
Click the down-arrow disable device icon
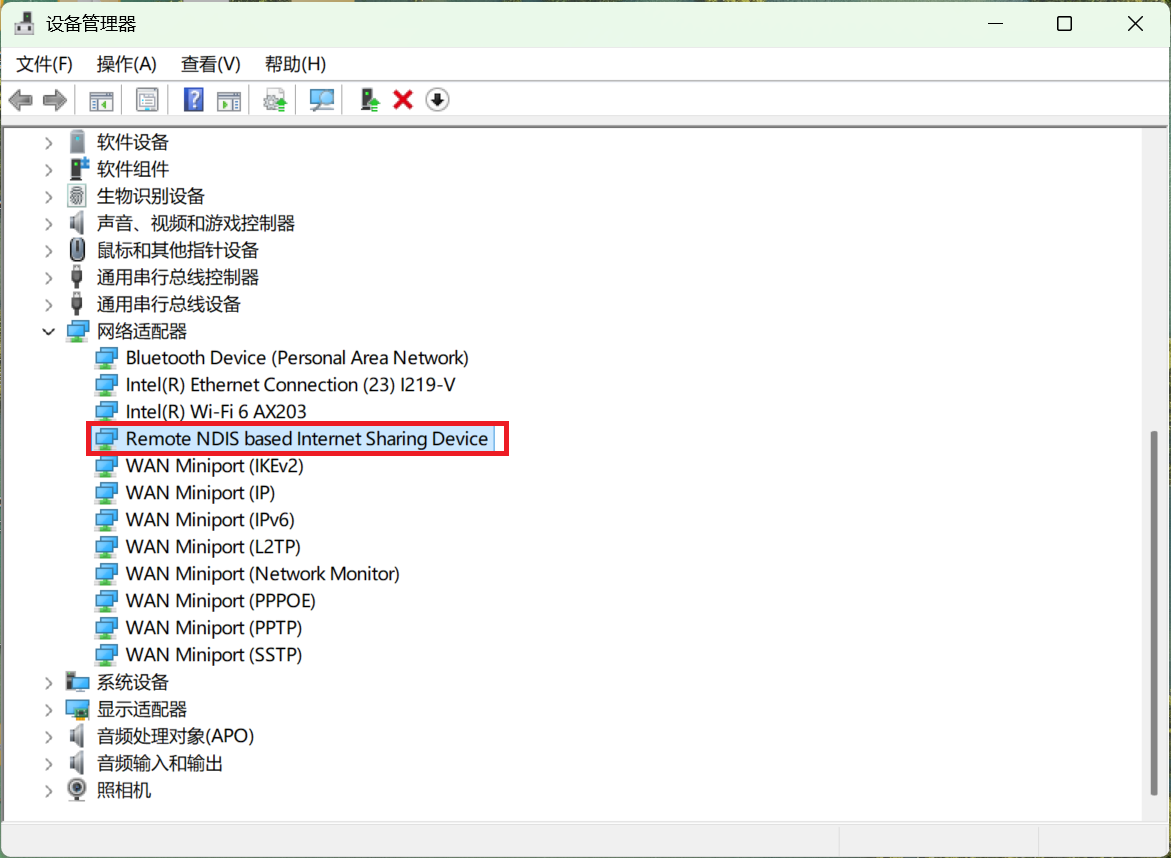coord(438,100)
